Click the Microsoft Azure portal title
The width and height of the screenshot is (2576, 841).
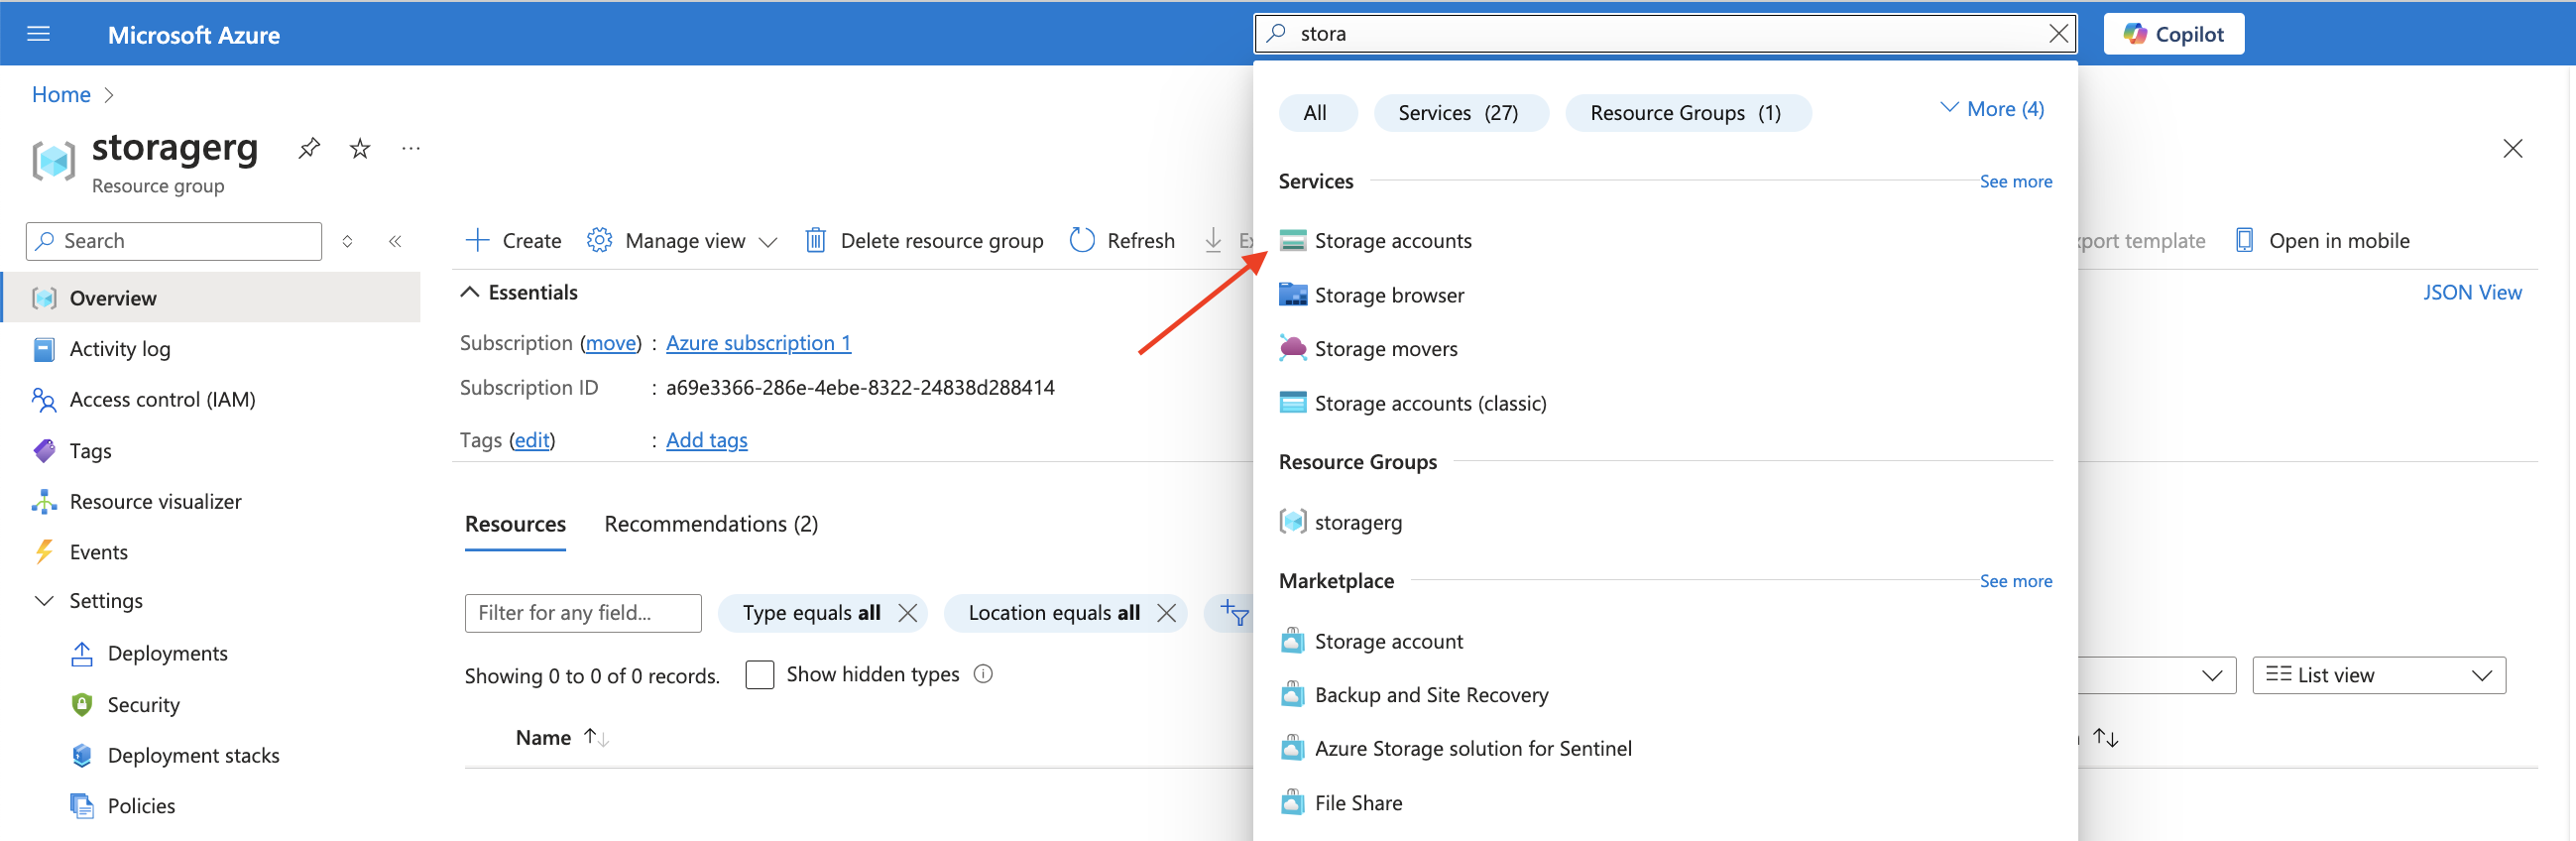click(194, 35)
